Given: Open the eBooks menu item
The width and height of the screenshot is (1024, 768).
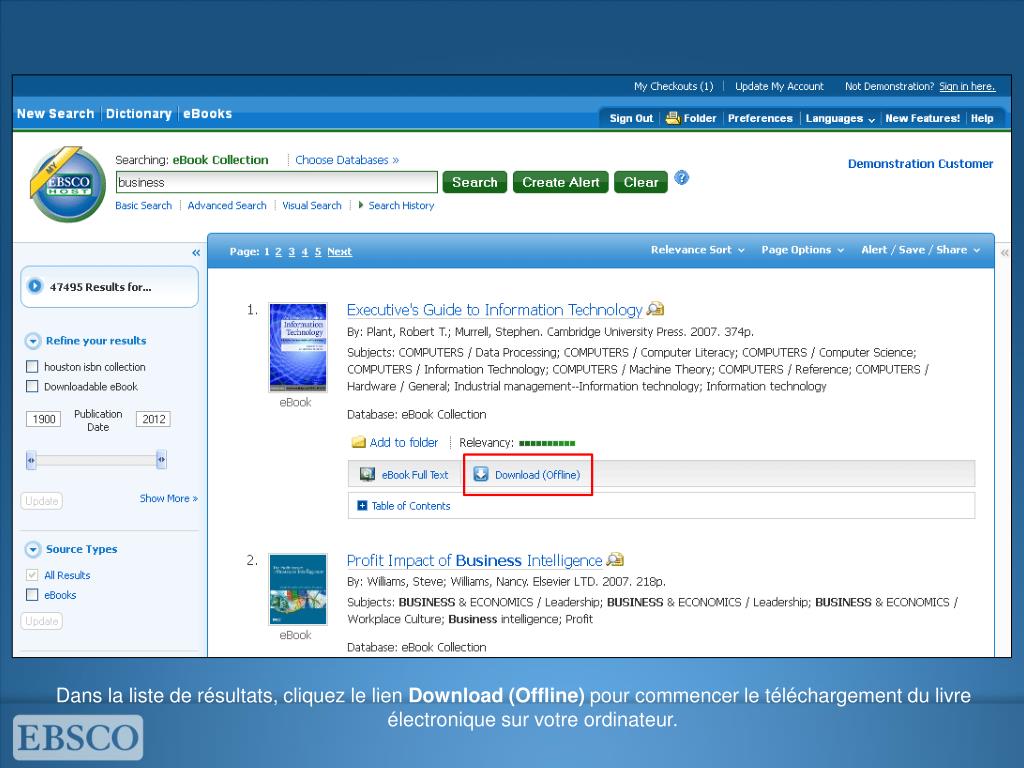Looking at the screenshot, I should tap(207, 114).
